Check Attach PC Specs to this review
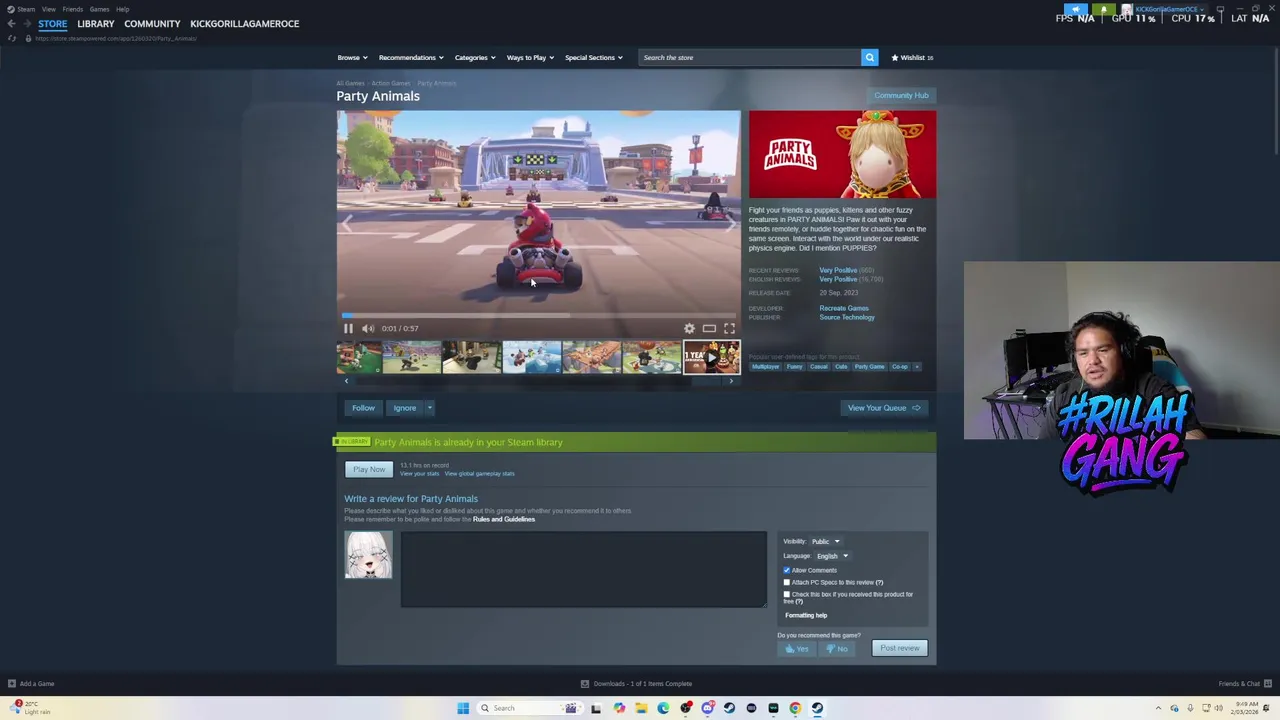Viewport: 1280px width, 720px height. coord(787,582)
